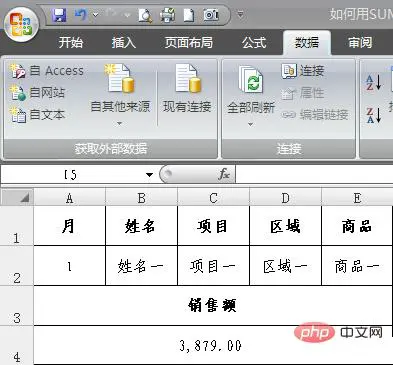The width and height of the screenshot is (393, 365).
Task: Undo the last action
Action: pyautogui.click(x=81, y=15)
